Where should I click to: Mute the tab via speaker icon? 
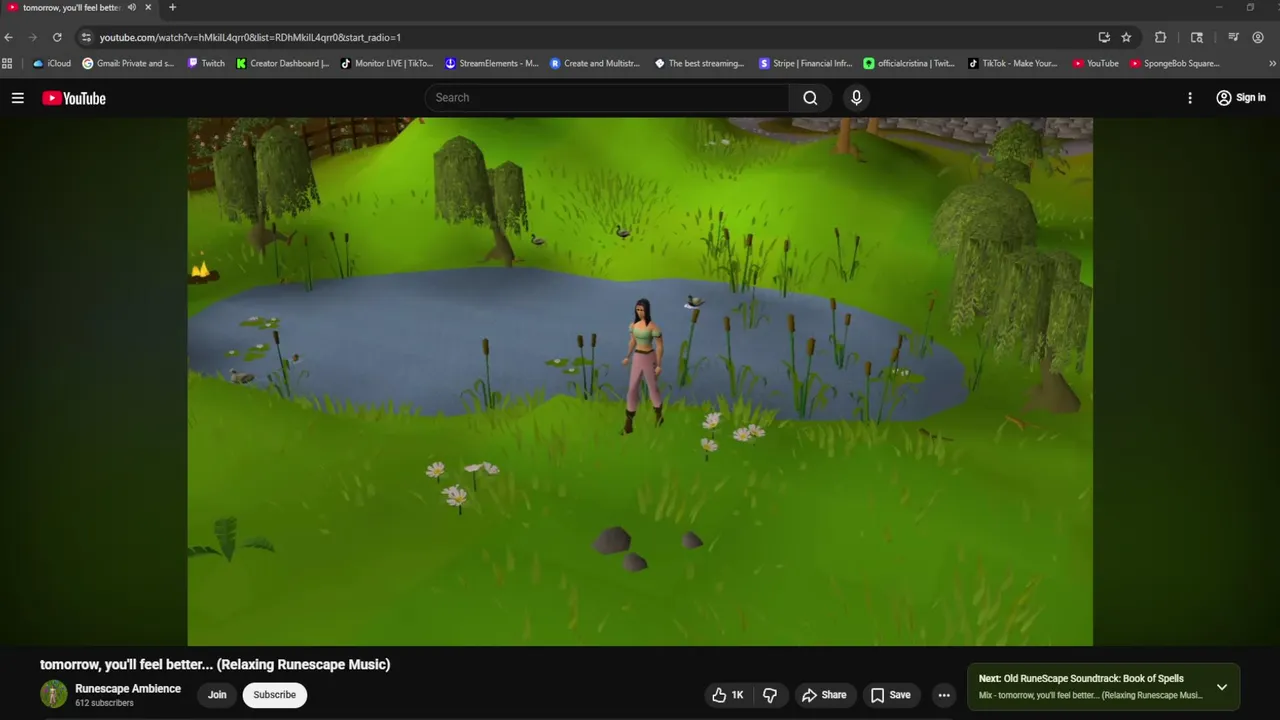(x=131, y=7)
